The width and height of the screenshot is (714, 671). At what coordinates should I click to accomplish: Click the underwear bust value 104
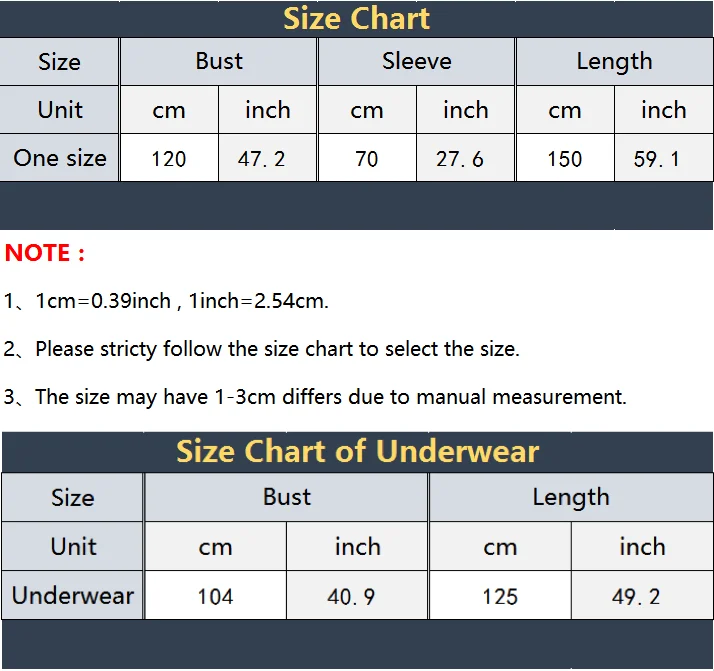point(215,597)
